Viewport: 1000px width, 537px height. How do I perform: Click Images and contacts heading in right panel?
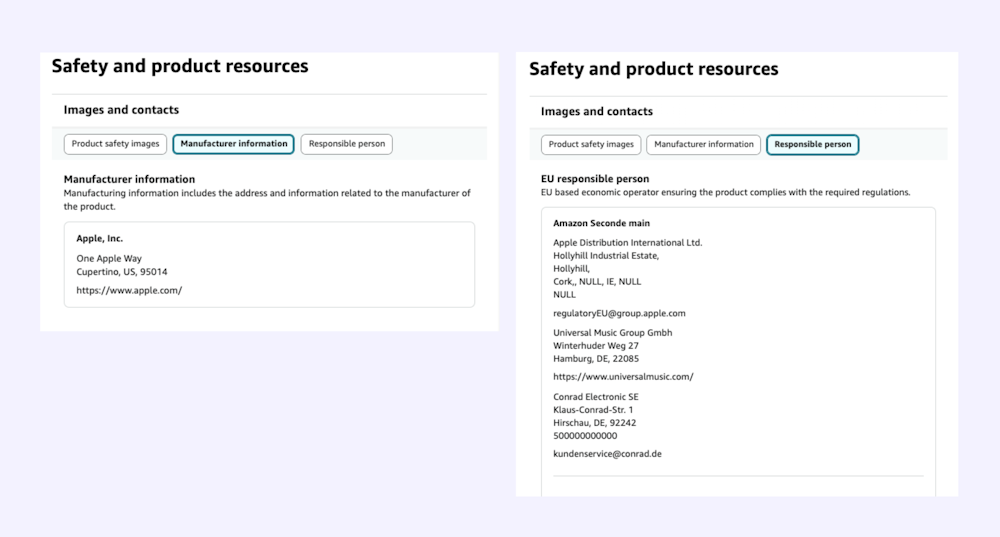pos(597,112)
